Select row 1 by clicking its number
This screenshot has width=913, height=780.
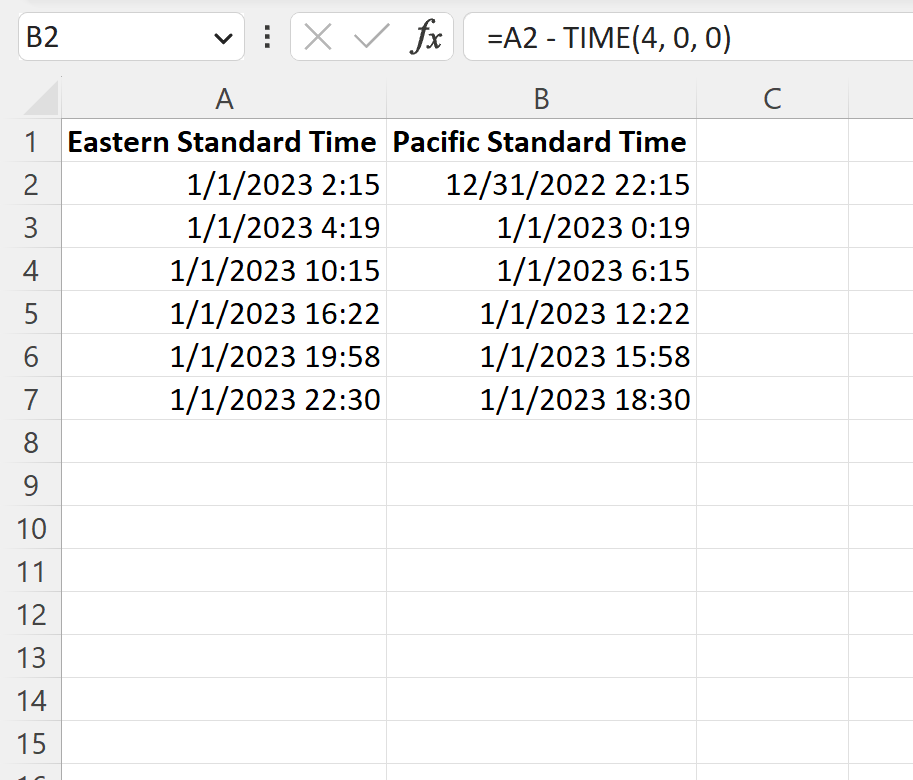[x=33, y=141]
